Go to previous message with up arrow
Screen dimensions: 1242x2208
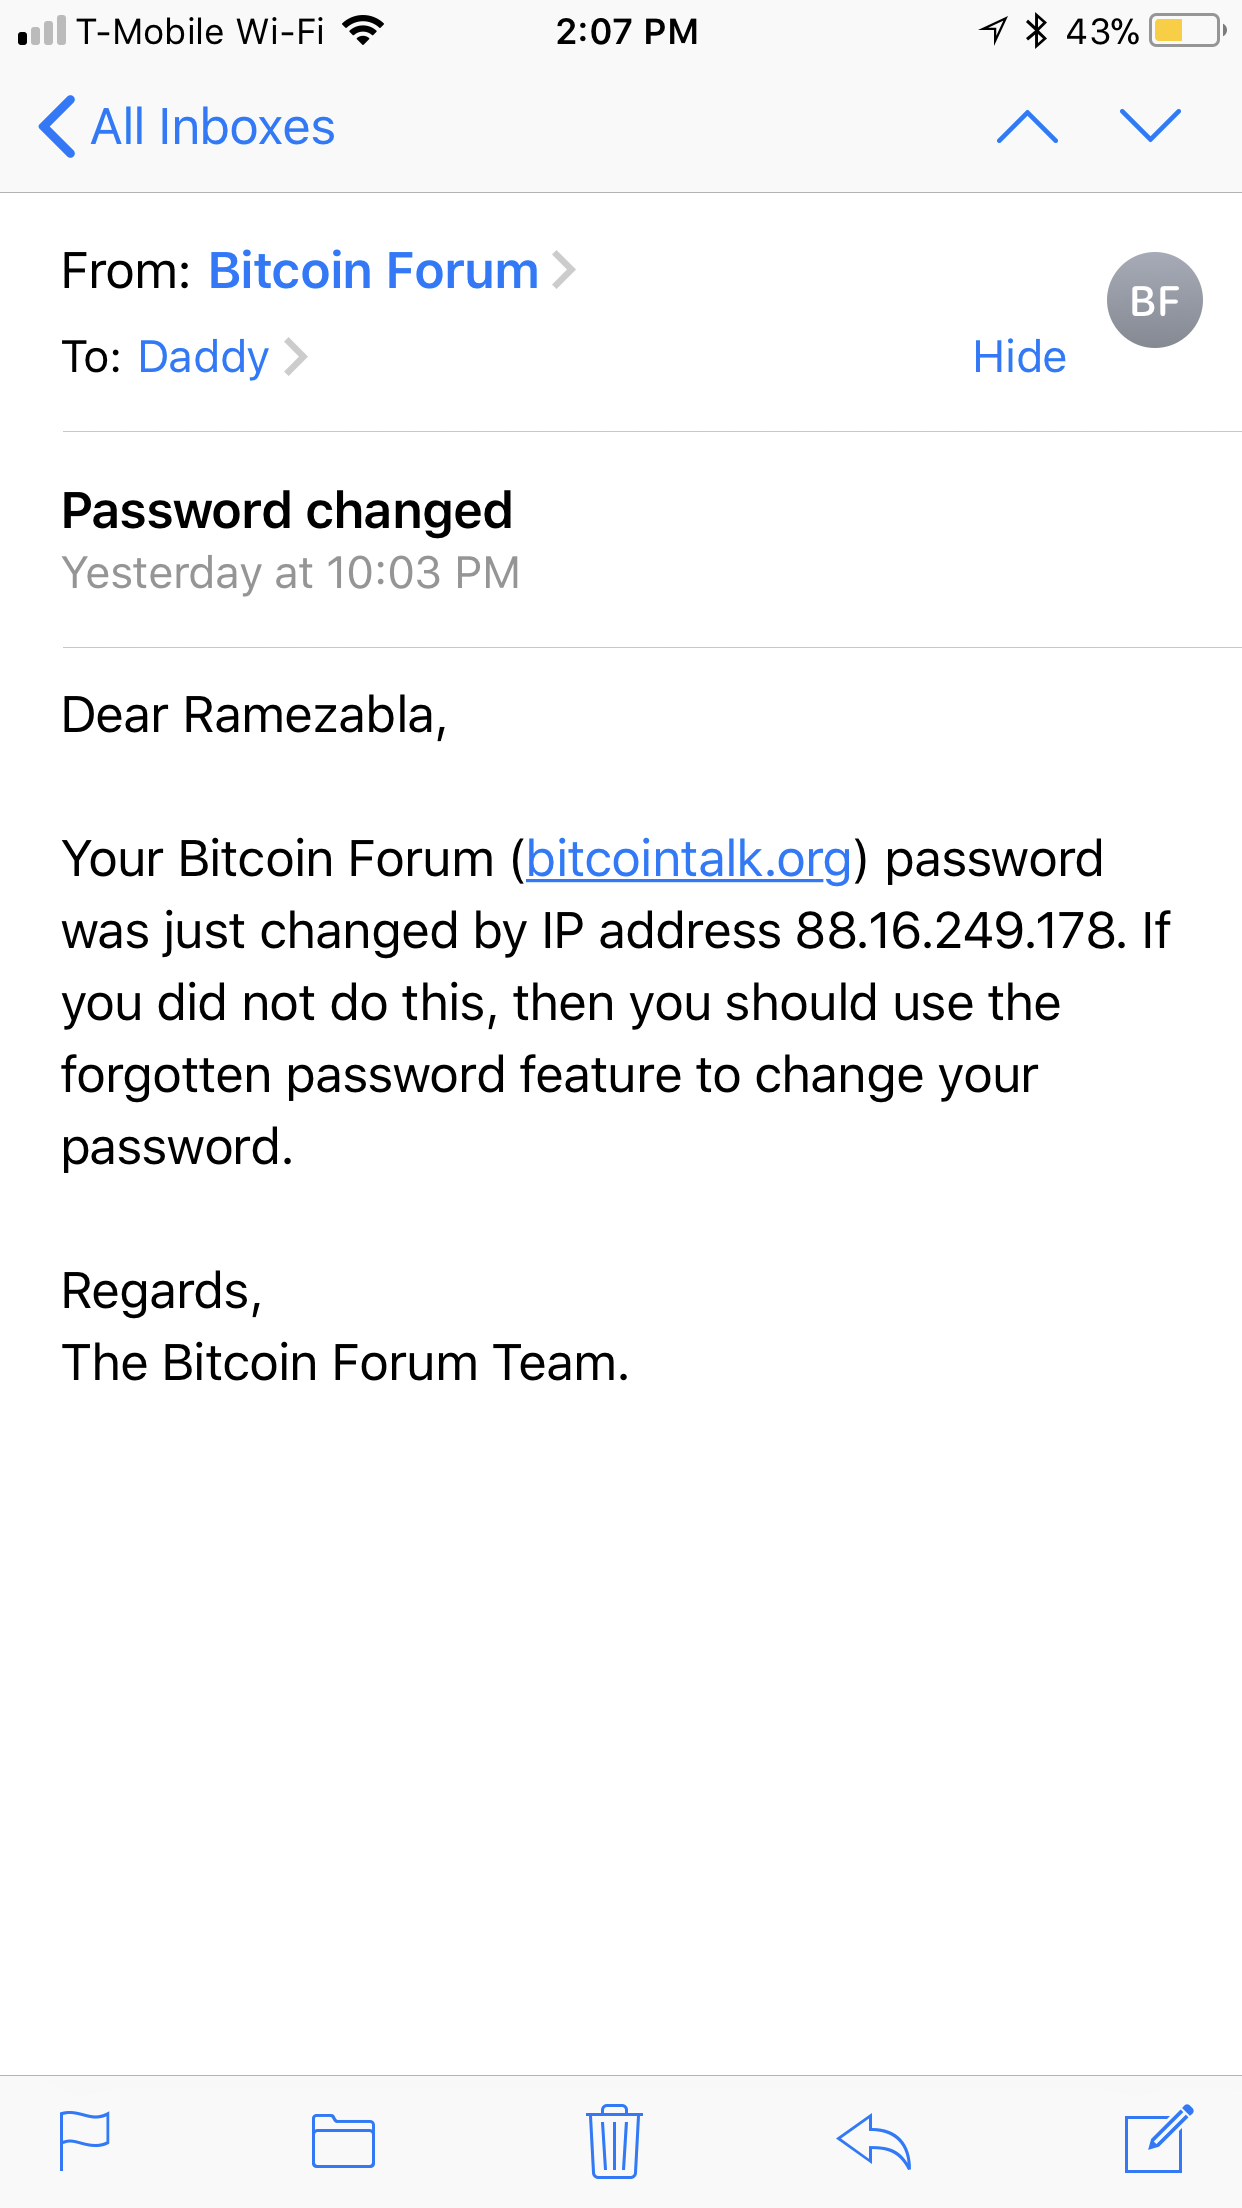1027,126
